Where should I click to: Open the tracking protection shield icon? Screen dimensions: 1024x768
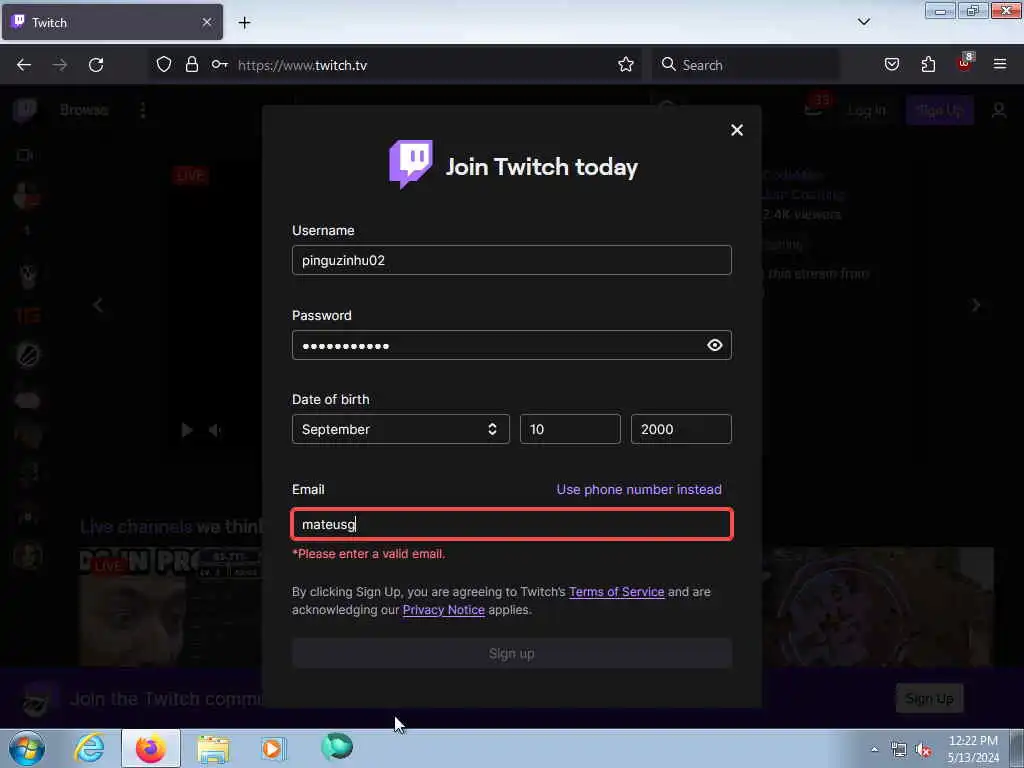click(x=164, y=65)
